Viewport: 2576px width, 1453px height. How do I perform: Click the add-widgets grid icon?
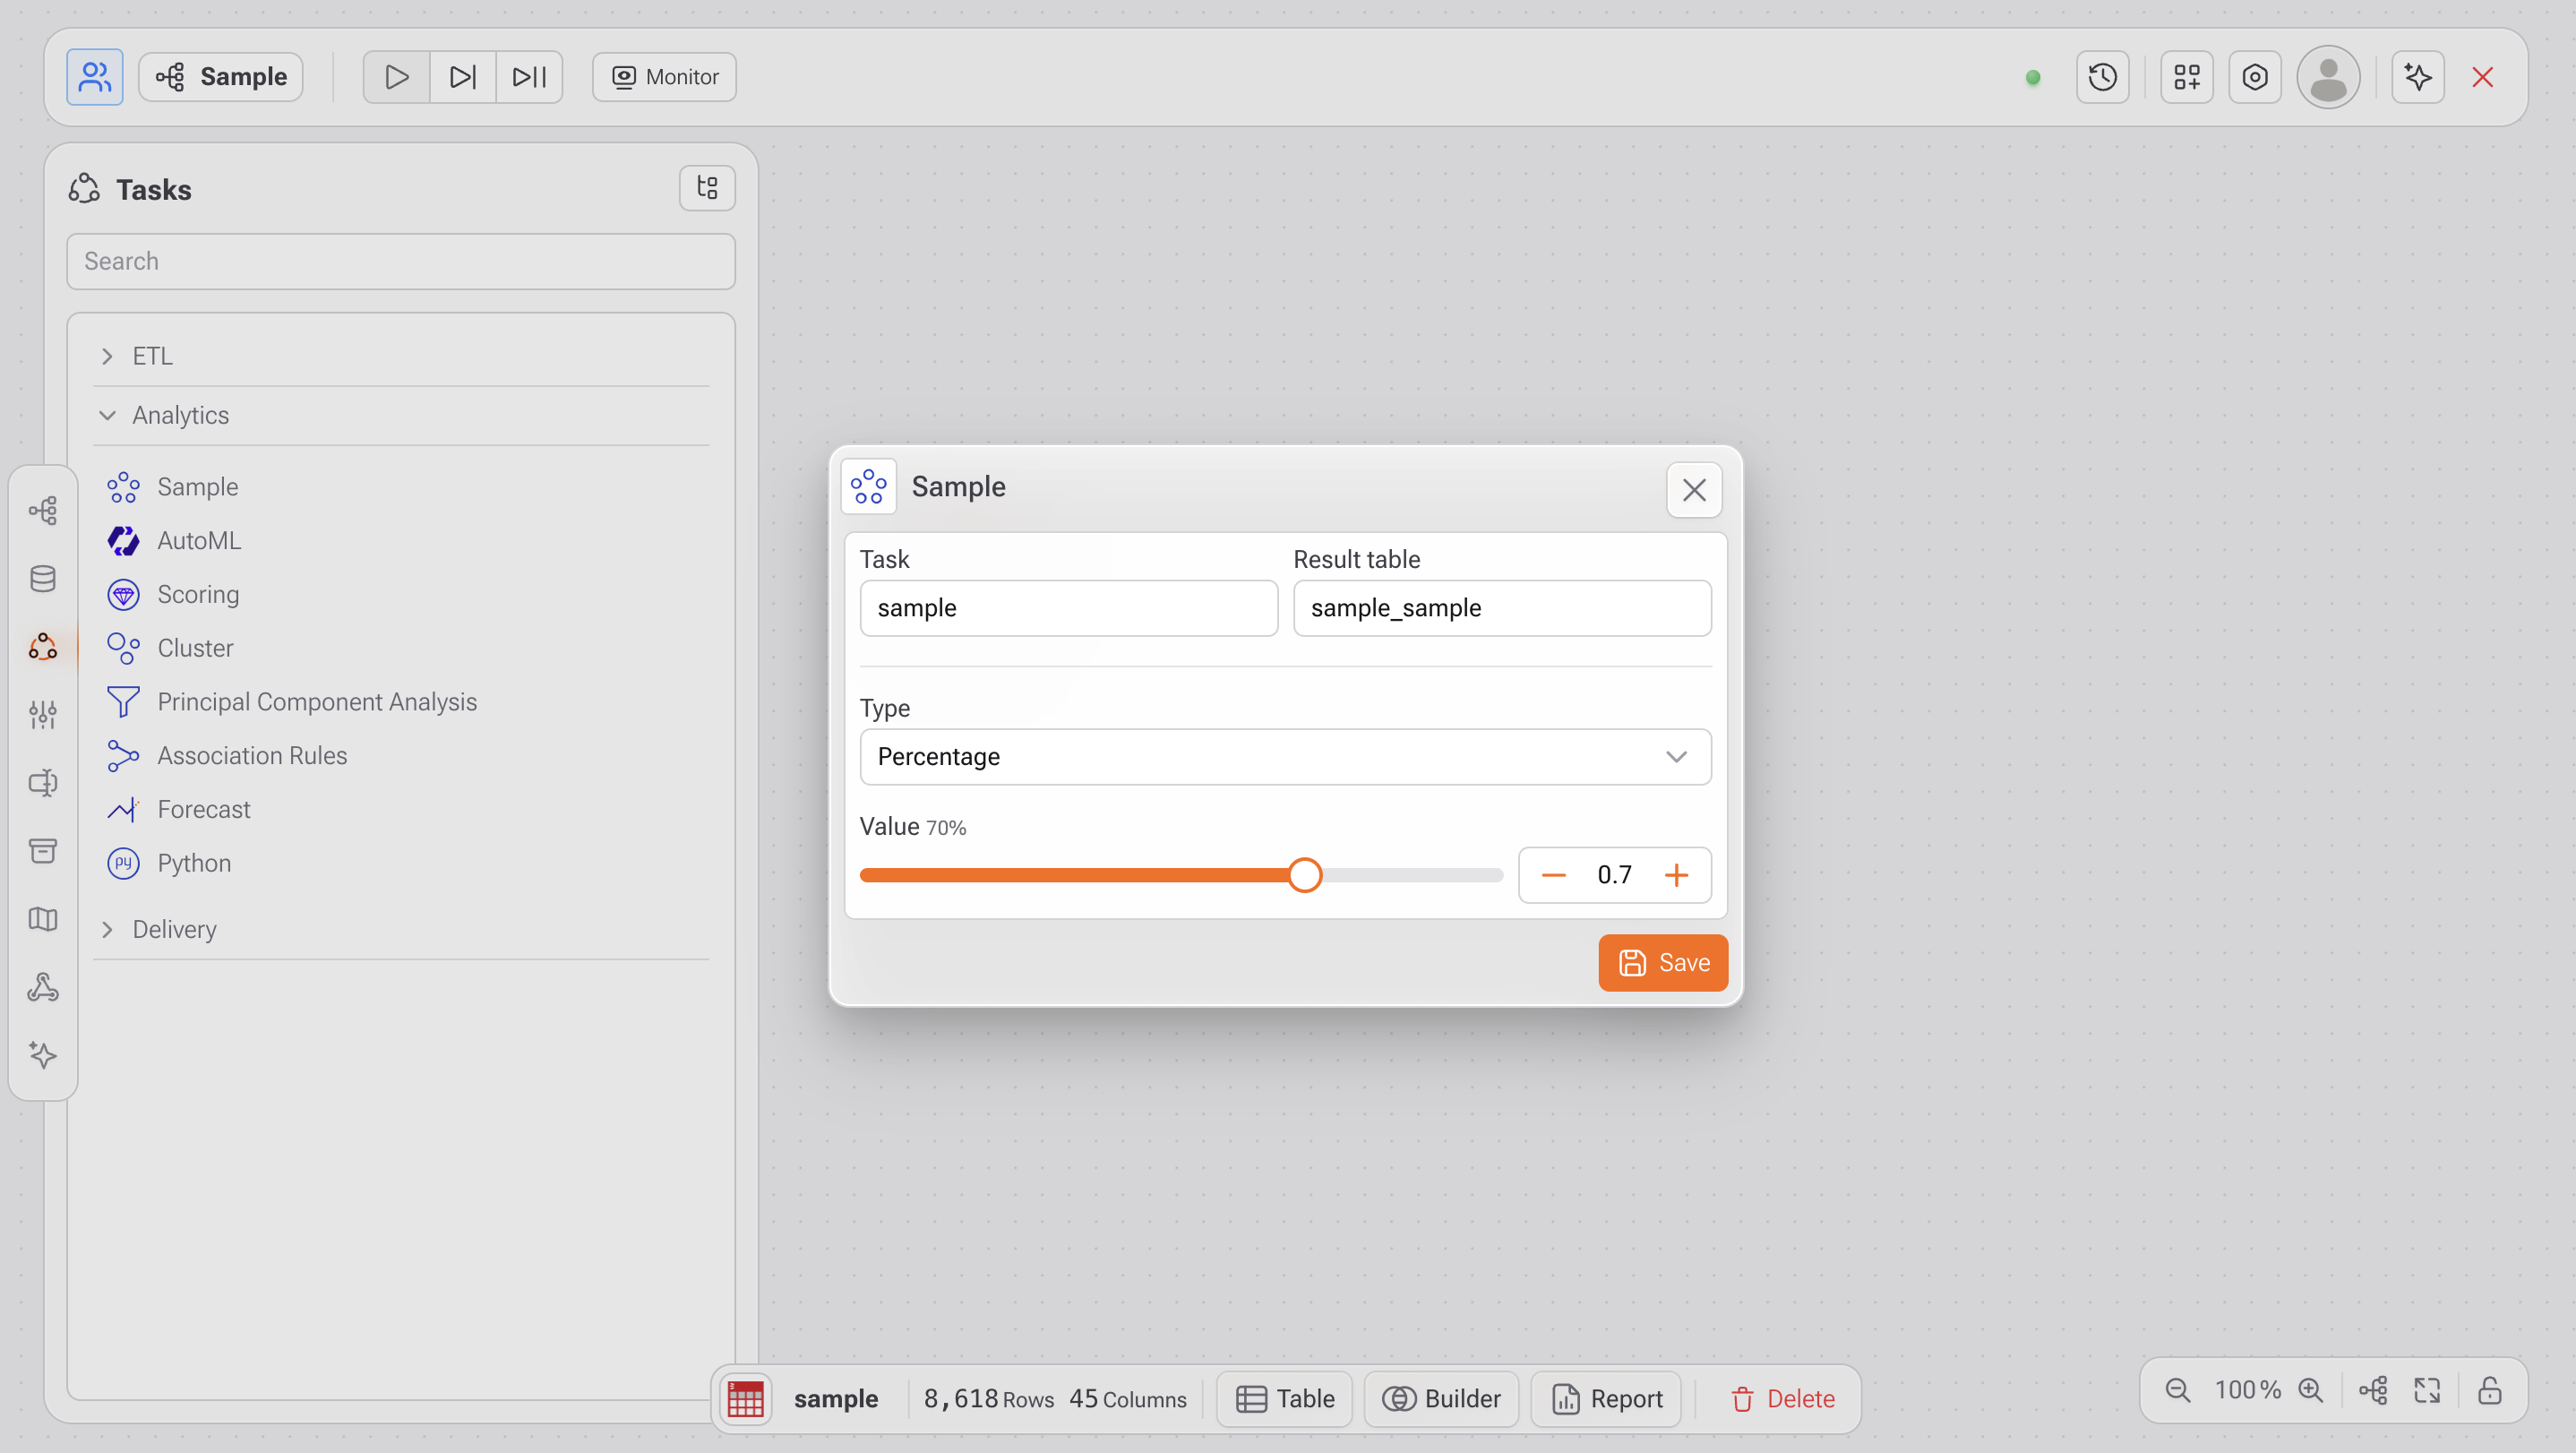click(2186, 77)
